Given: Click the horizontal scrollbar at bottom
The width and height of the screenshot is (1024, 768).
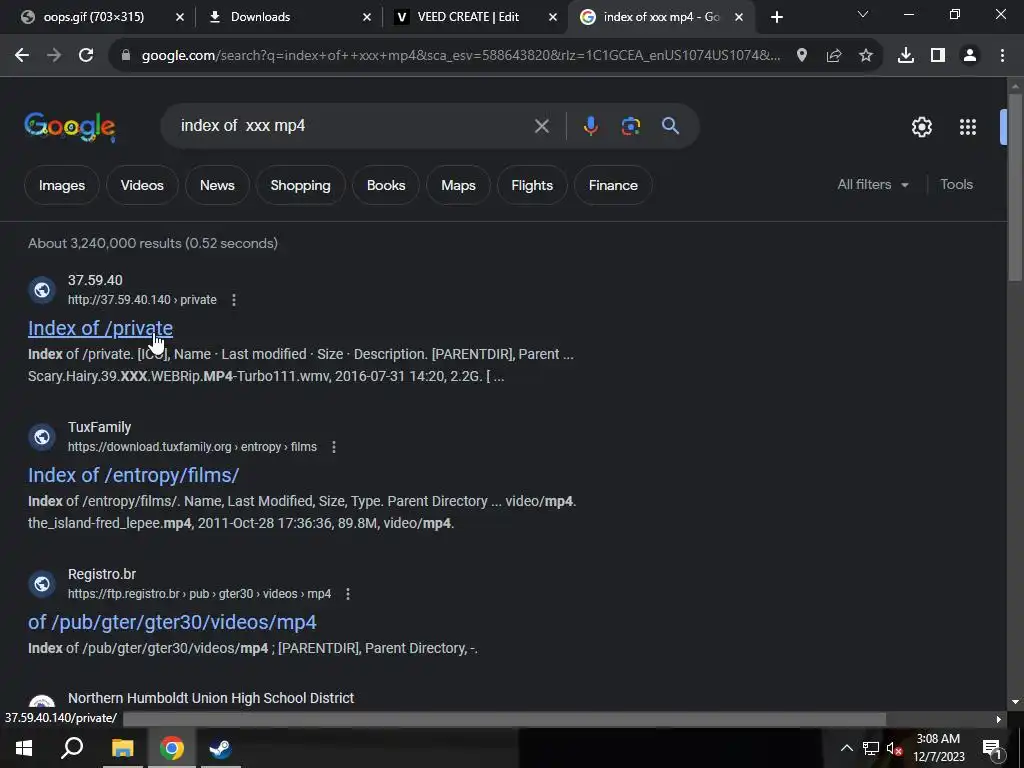Looking at the screenshot, I should pos(504,719).
